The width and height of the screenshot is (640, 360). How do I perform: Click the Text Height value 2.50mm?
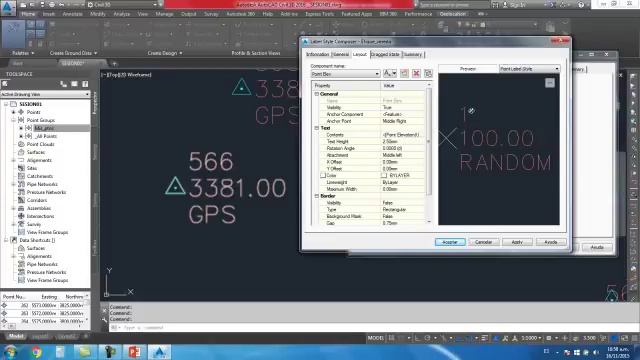coord(403,142)
